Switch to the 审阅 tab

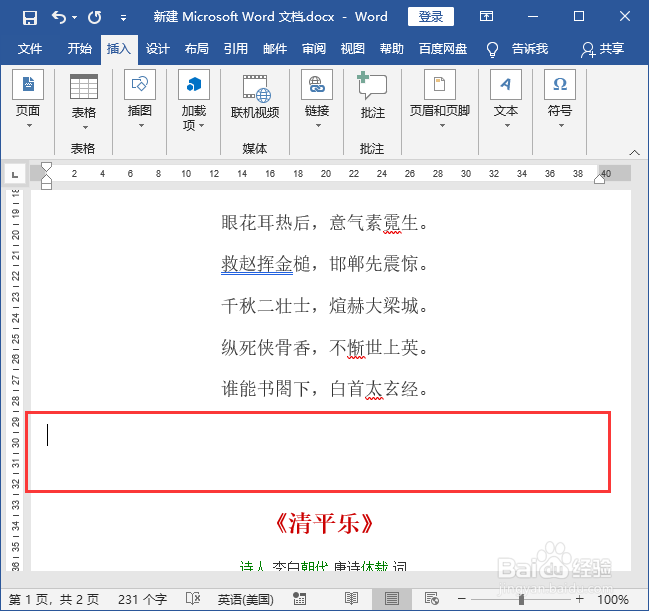coord(314,49)
